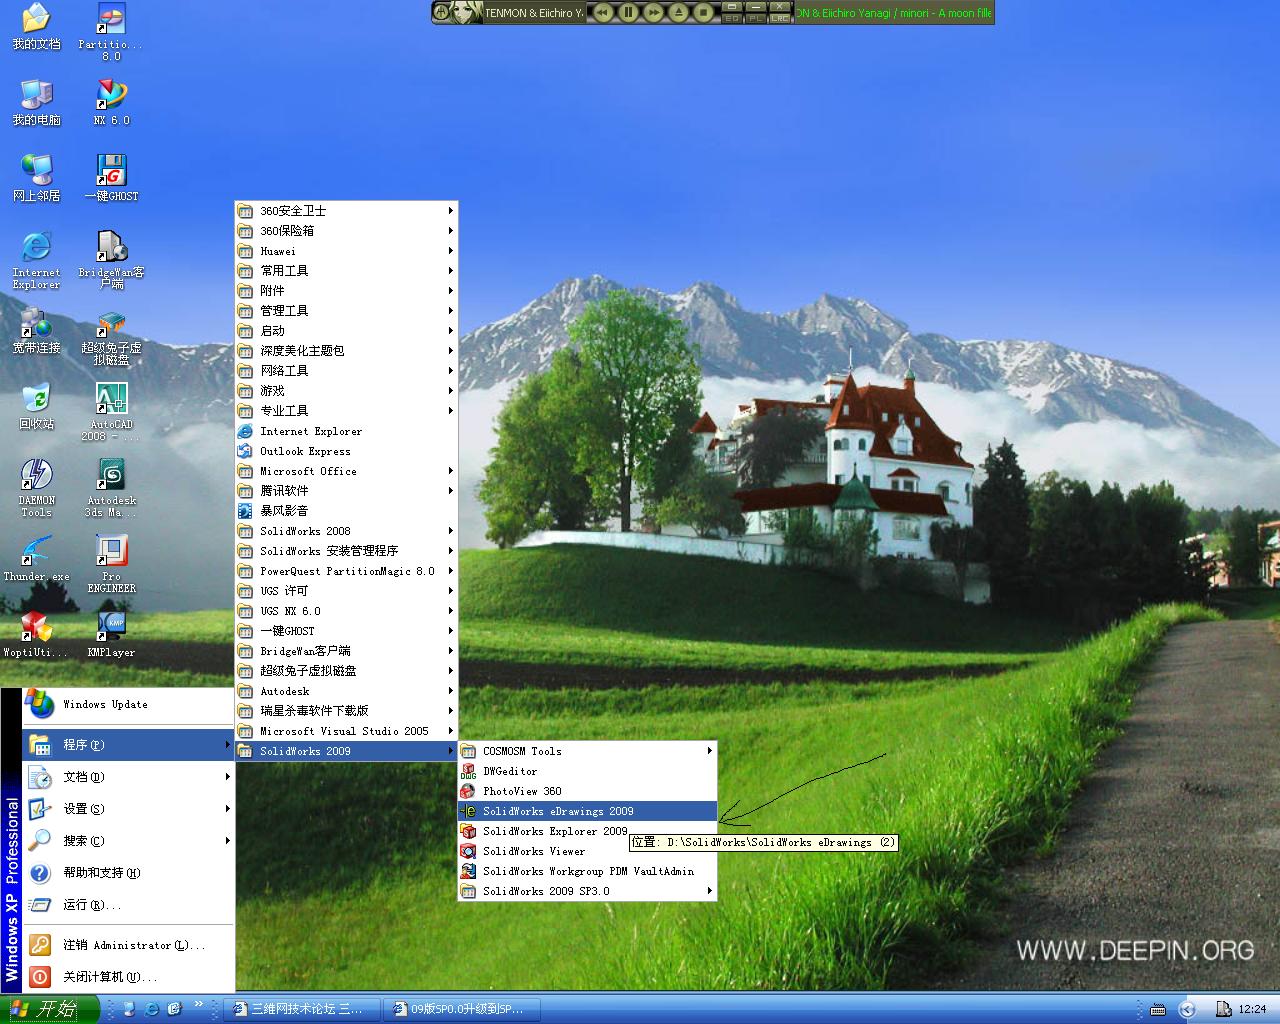Select the BridgeWan客户端 desktop shortcut icon
The image size is (1280, 1024).
point(111,260)
